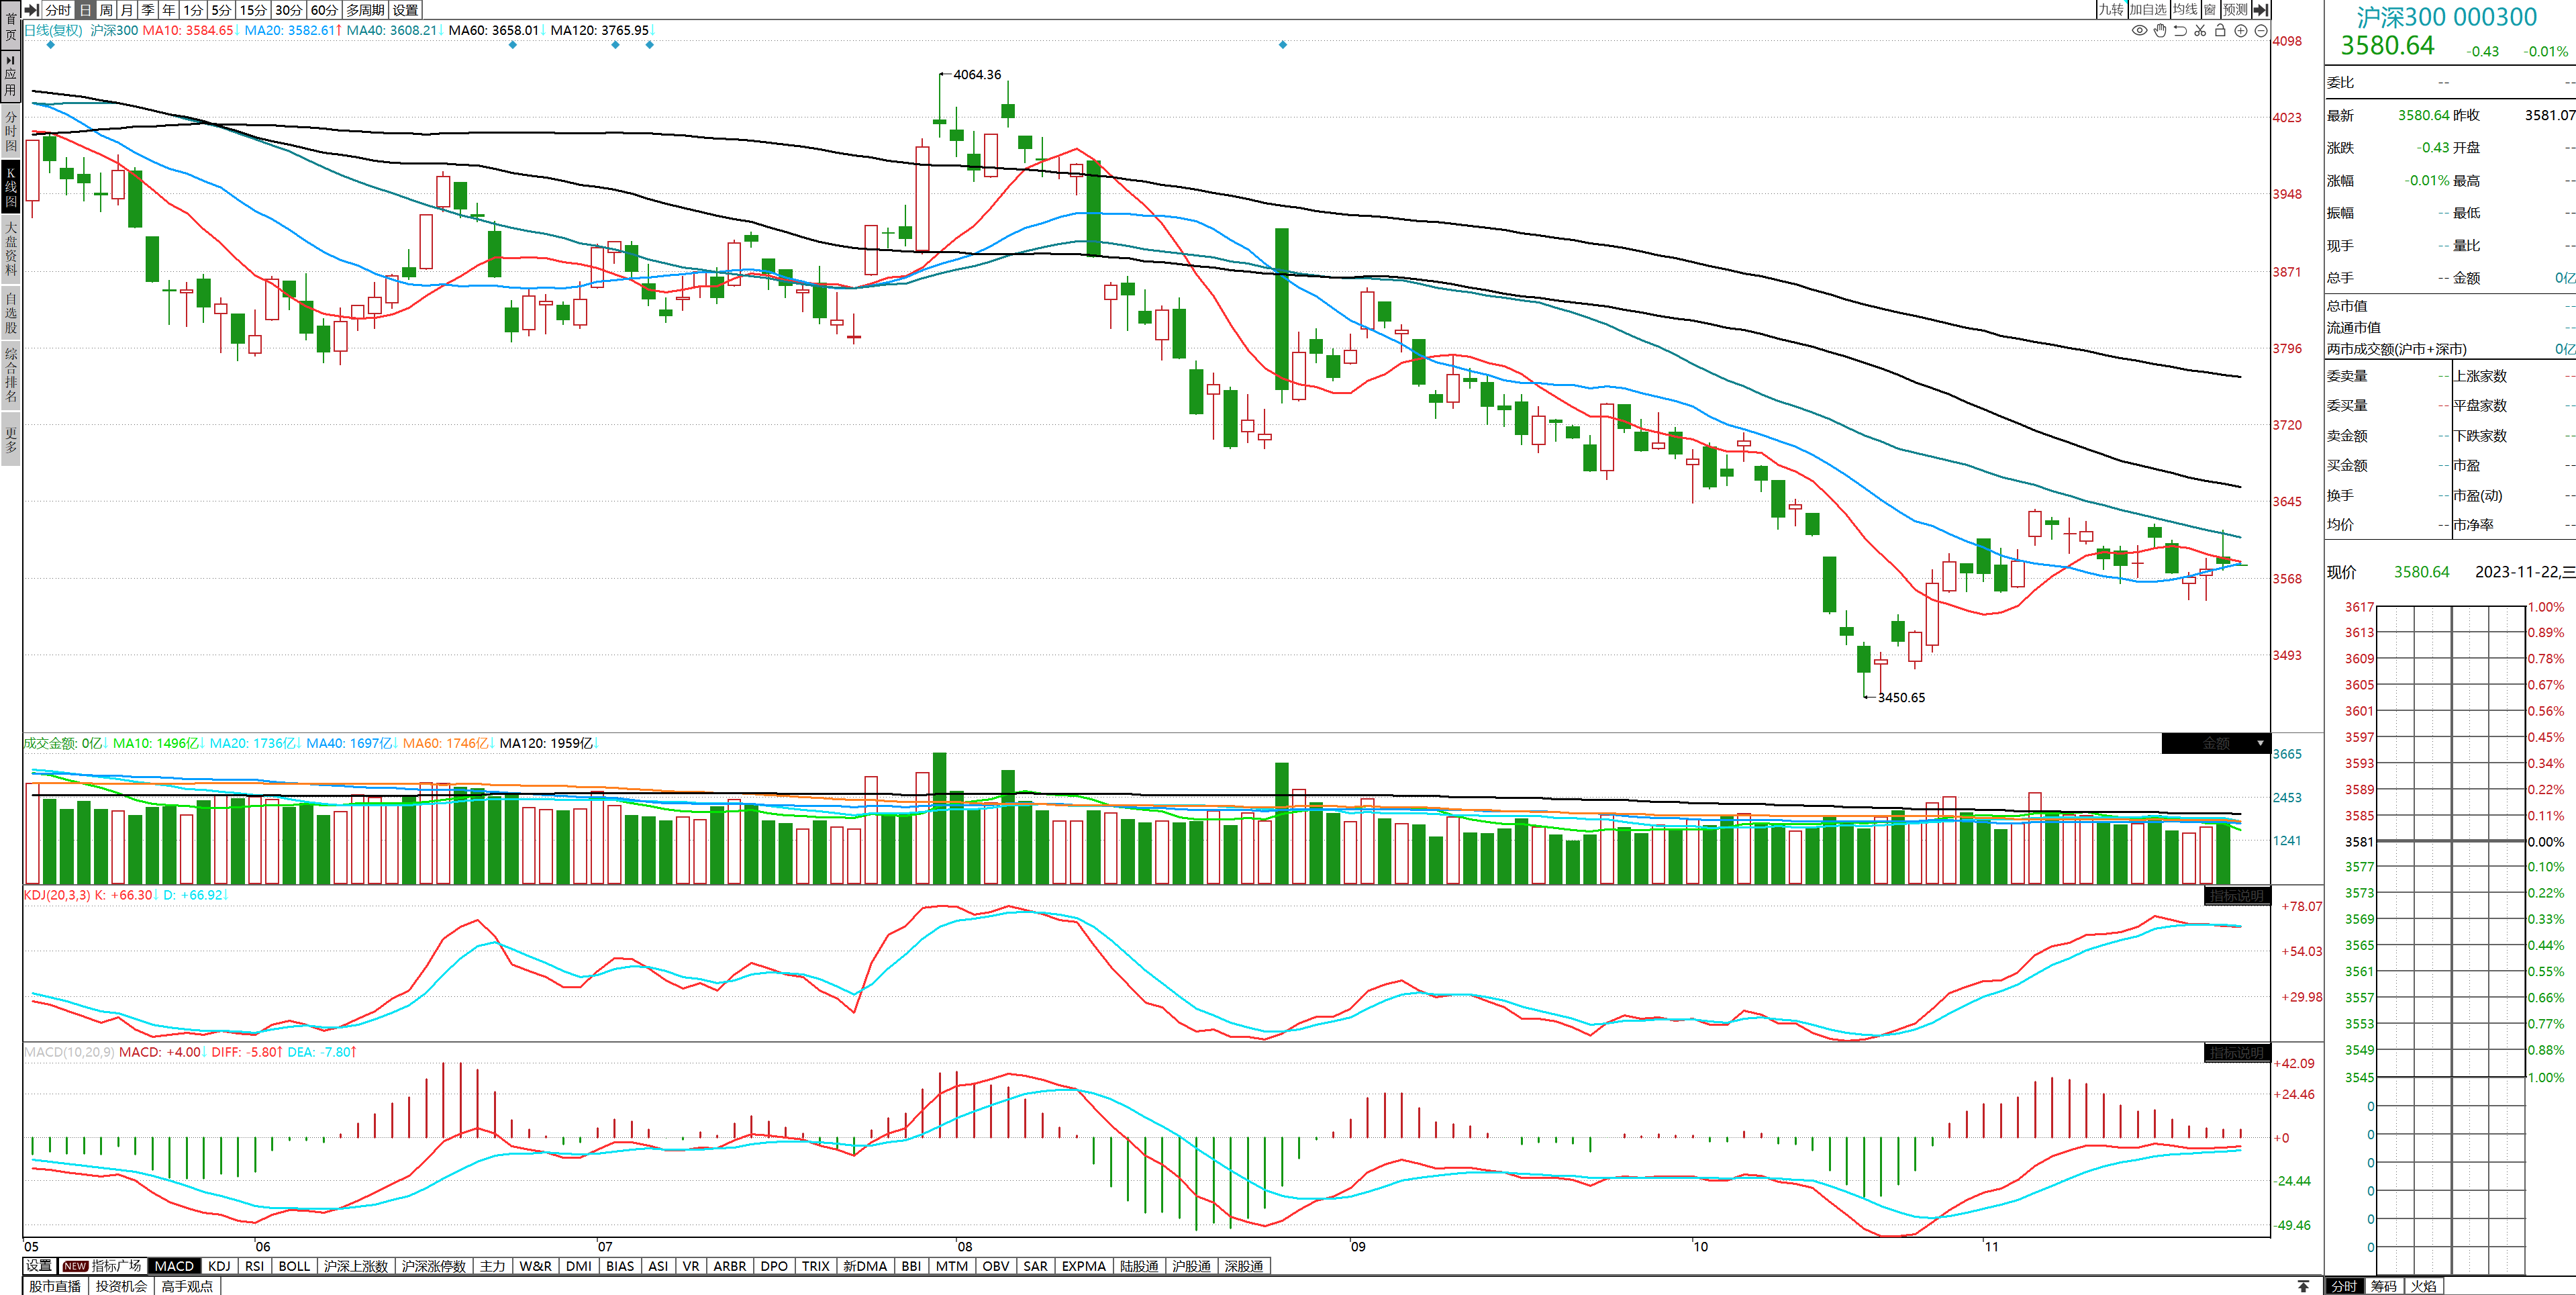The height and width of the screenshot is (1295, 2576).
Task: Open the 多周期 multi-period selector
Action: [365, 9]
